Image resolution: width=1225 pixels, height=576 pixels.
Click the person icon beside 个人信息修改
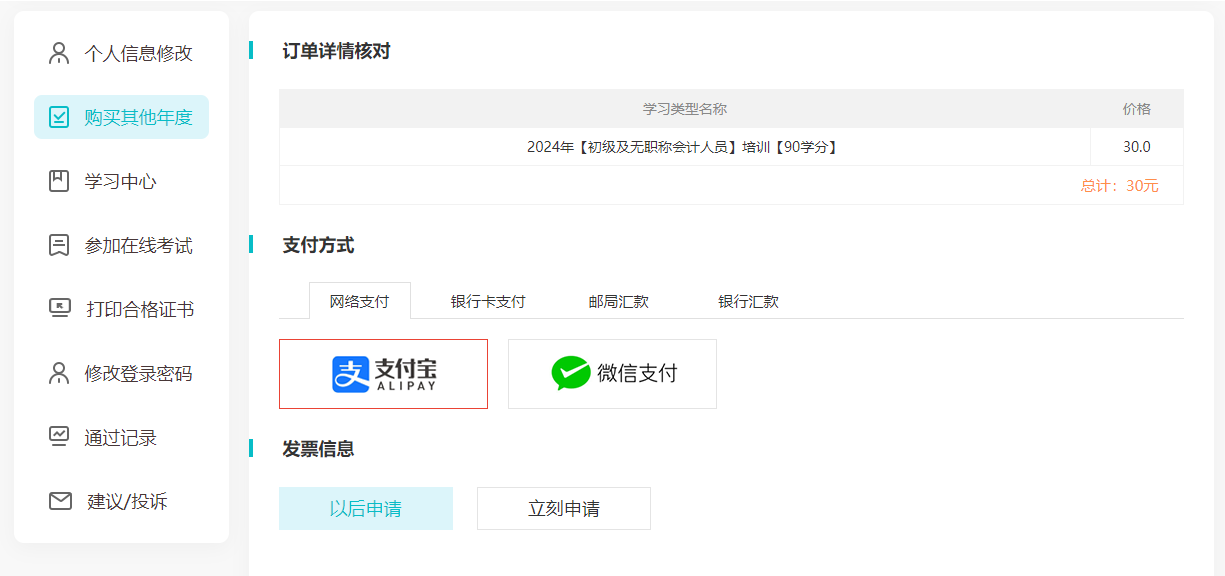59,53
